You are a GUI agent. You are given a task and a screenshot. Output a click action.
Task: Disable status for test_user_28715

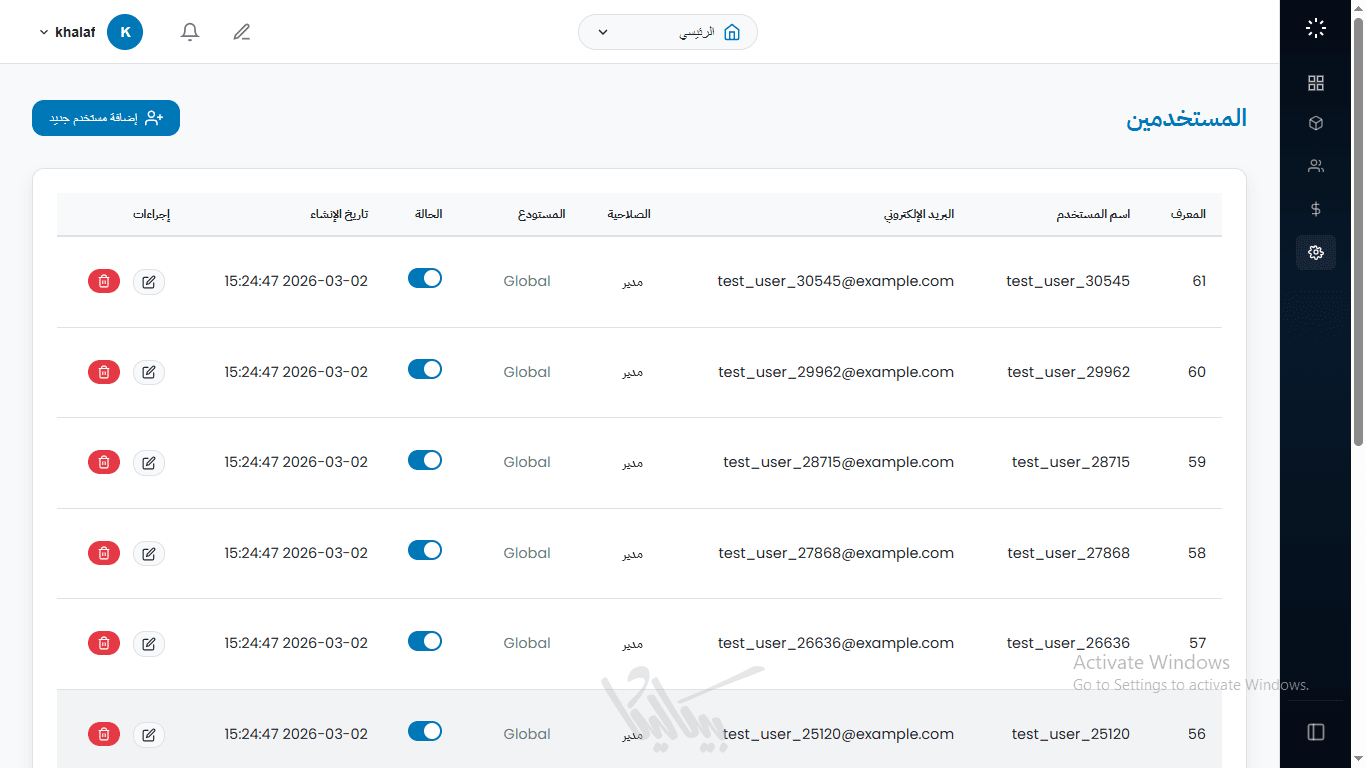(x=425, y=460)
